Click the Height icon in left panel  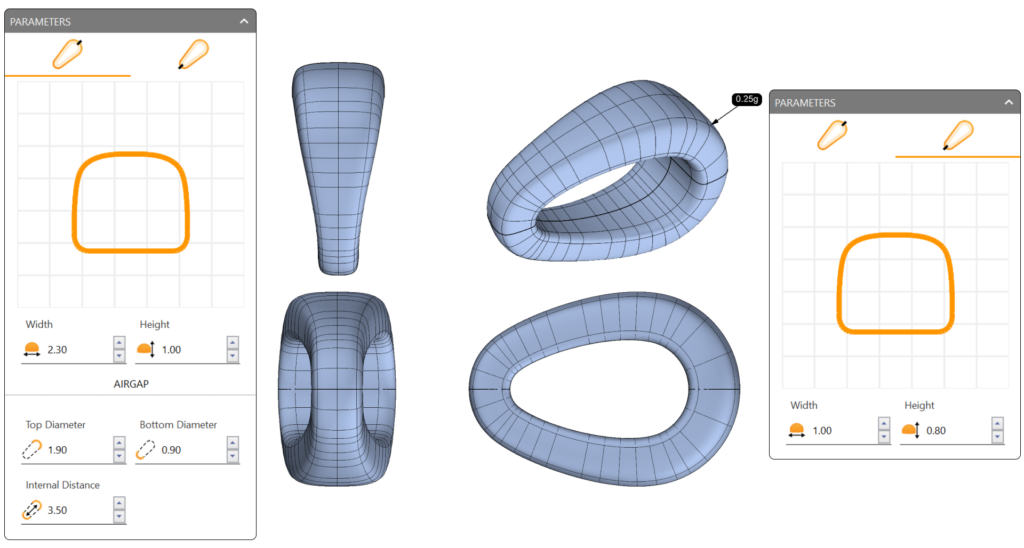[146, 349]
